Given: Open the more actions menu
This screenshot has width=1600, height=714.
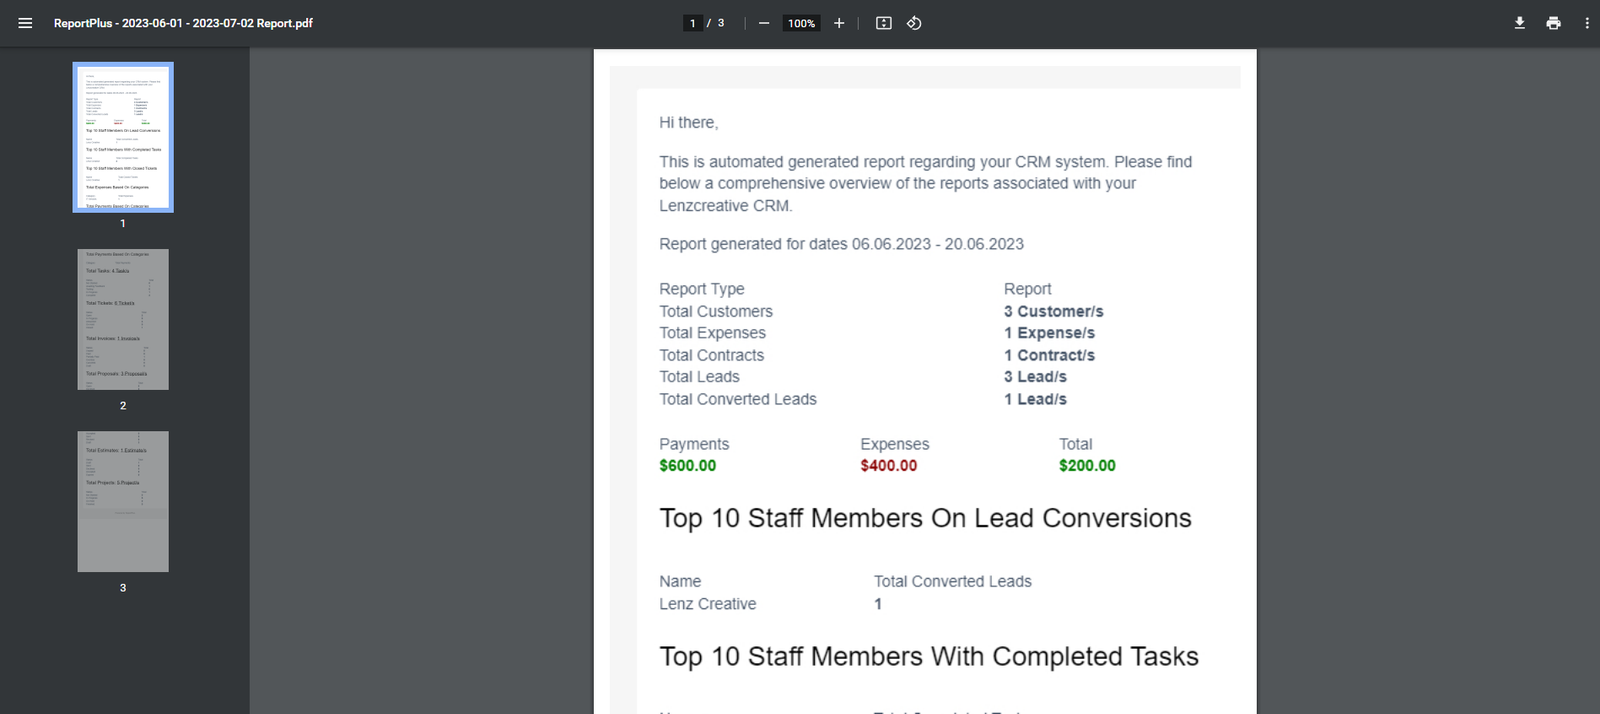Looking at the screenshot, I should tap(1587, 23).
